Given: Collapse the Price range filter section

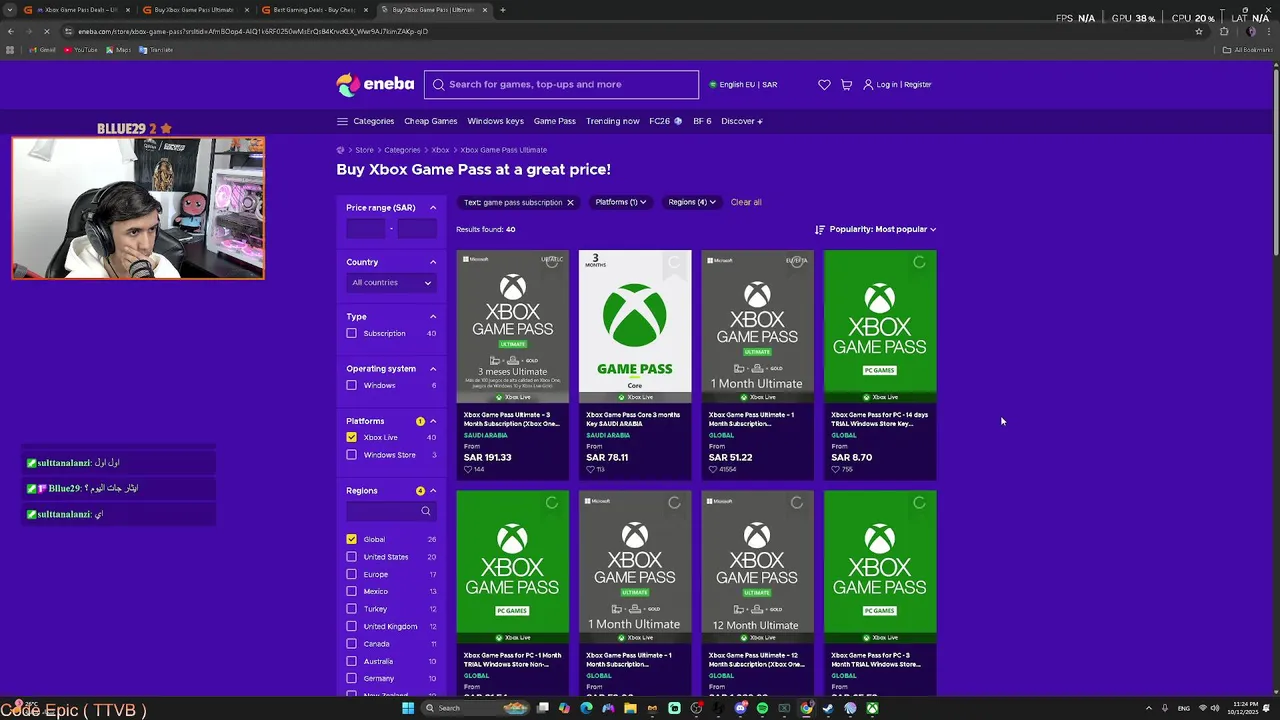Looking at the screenshot, I should pos(433,208).
